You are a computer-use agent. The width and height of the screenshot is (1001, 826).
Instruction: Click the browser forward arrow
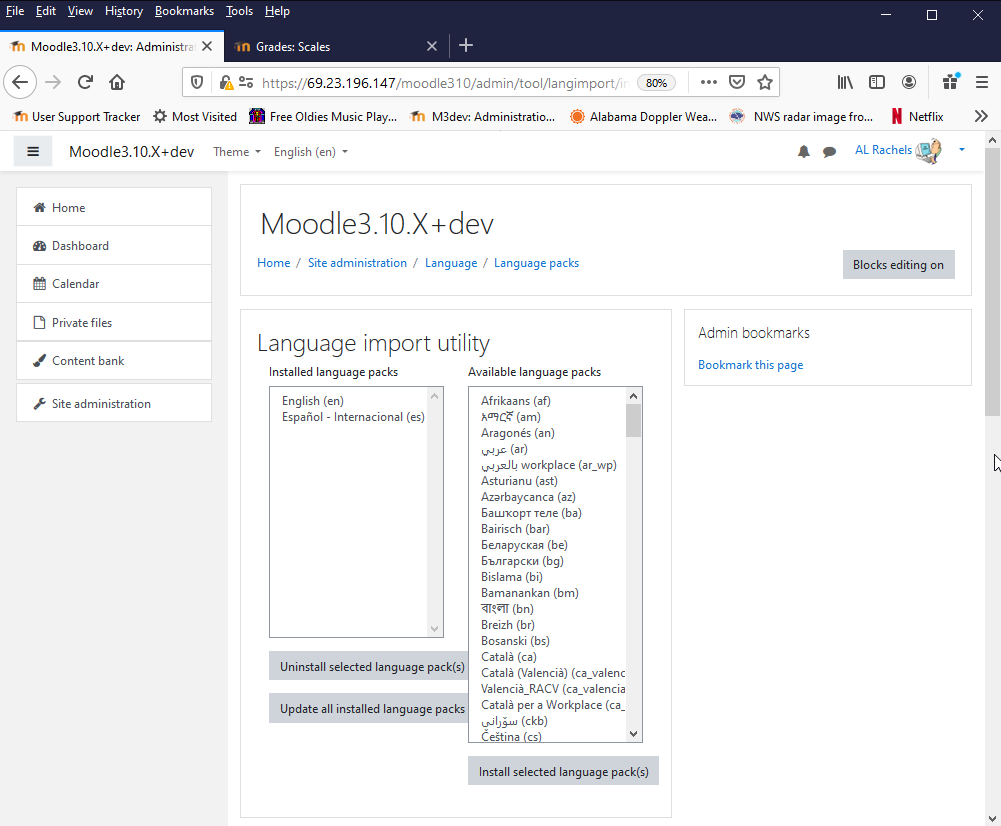pyautogui.click(x=53, y=82)
